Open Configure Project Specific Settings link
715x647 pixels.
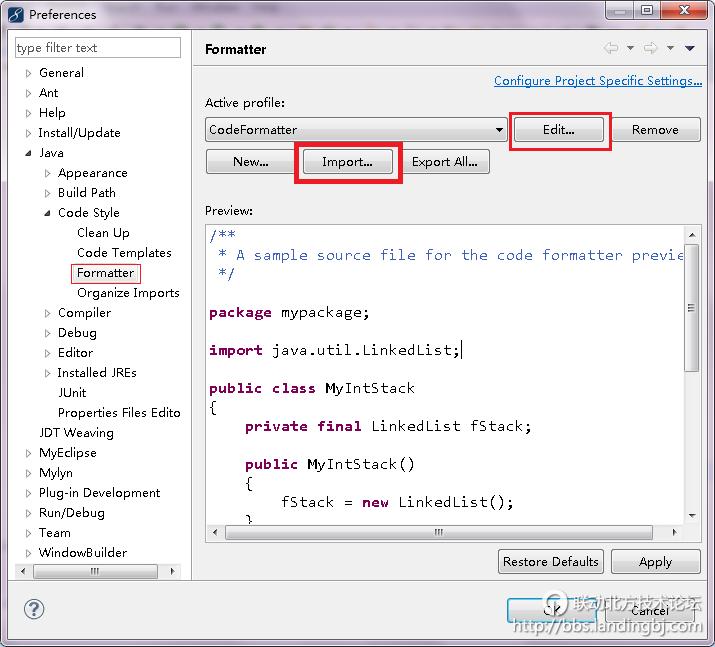tap(597, 81)
